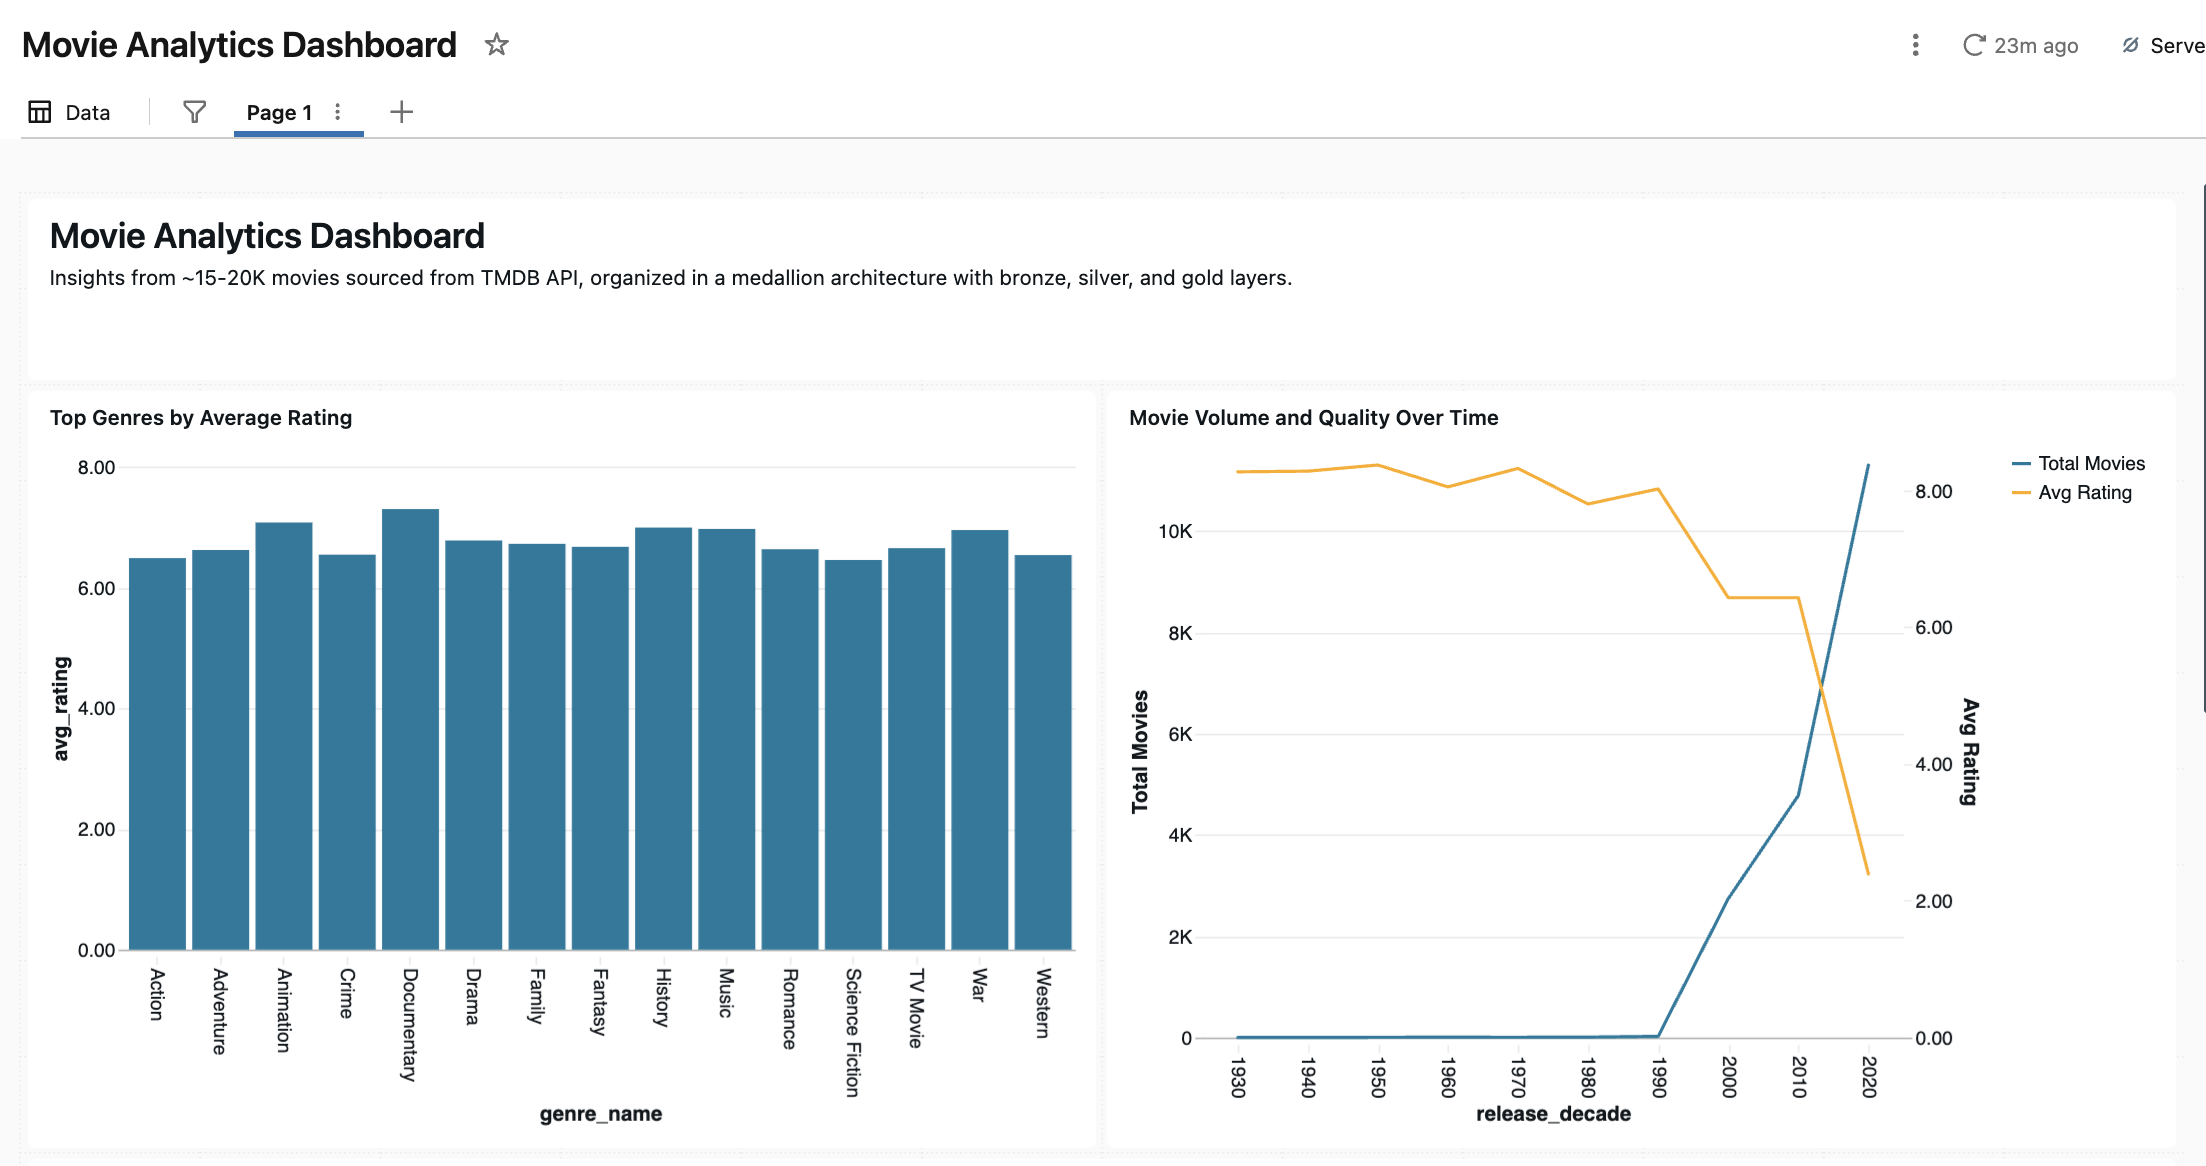Viewport: 2206px width, 1166px height.
Task: Click the Animation bar in genre chart
Action: pyautogui.click(x=284, y=736)
